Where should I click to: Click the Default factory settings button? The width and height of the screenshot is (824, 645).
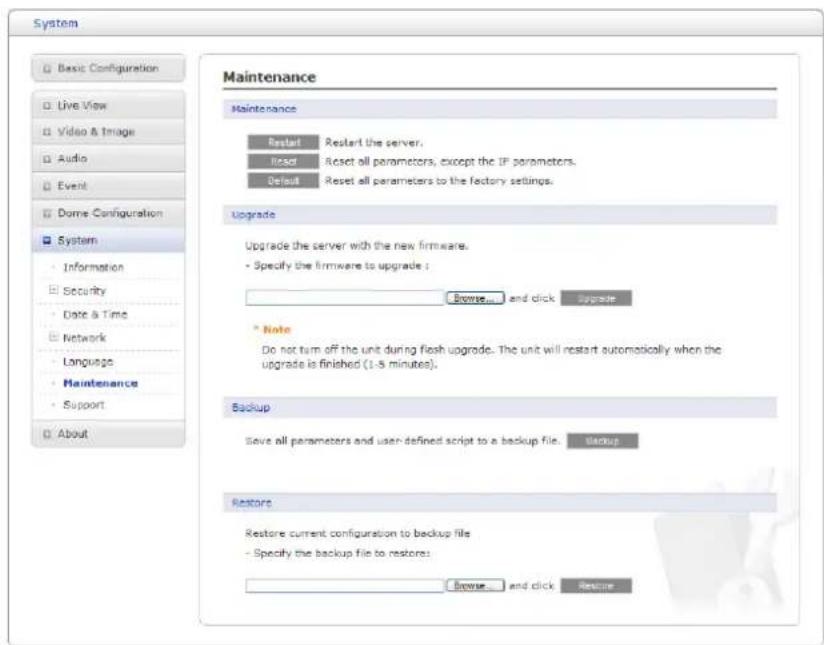coord(283,181)
